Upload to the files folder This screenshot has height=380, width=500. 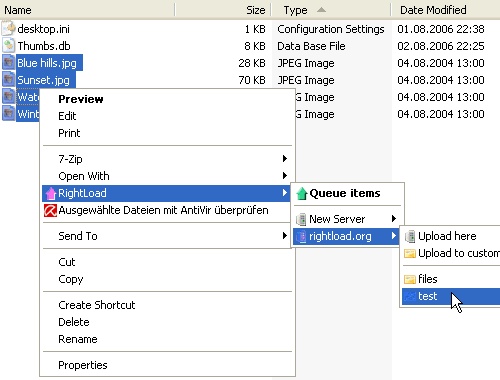[x=451, y=279]
